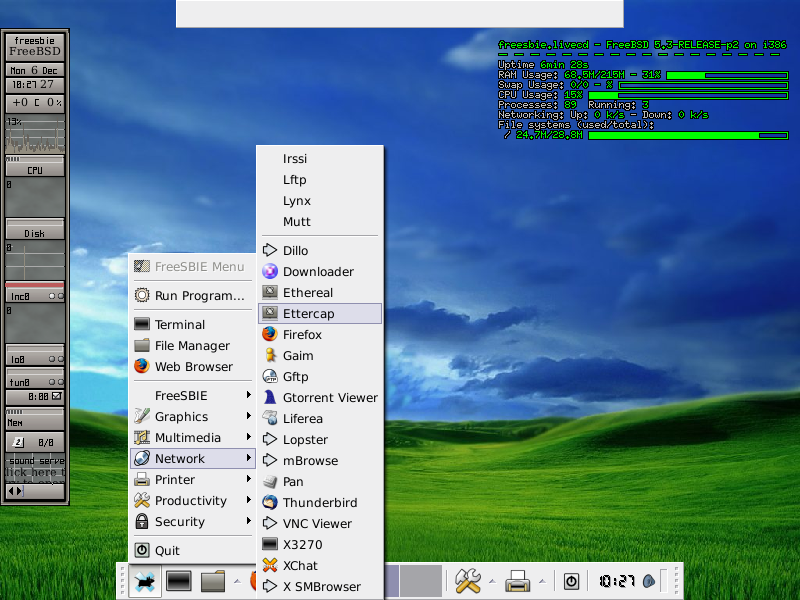Launch Web Browser from the FreeSBIE menu

(x=192, y=366)
